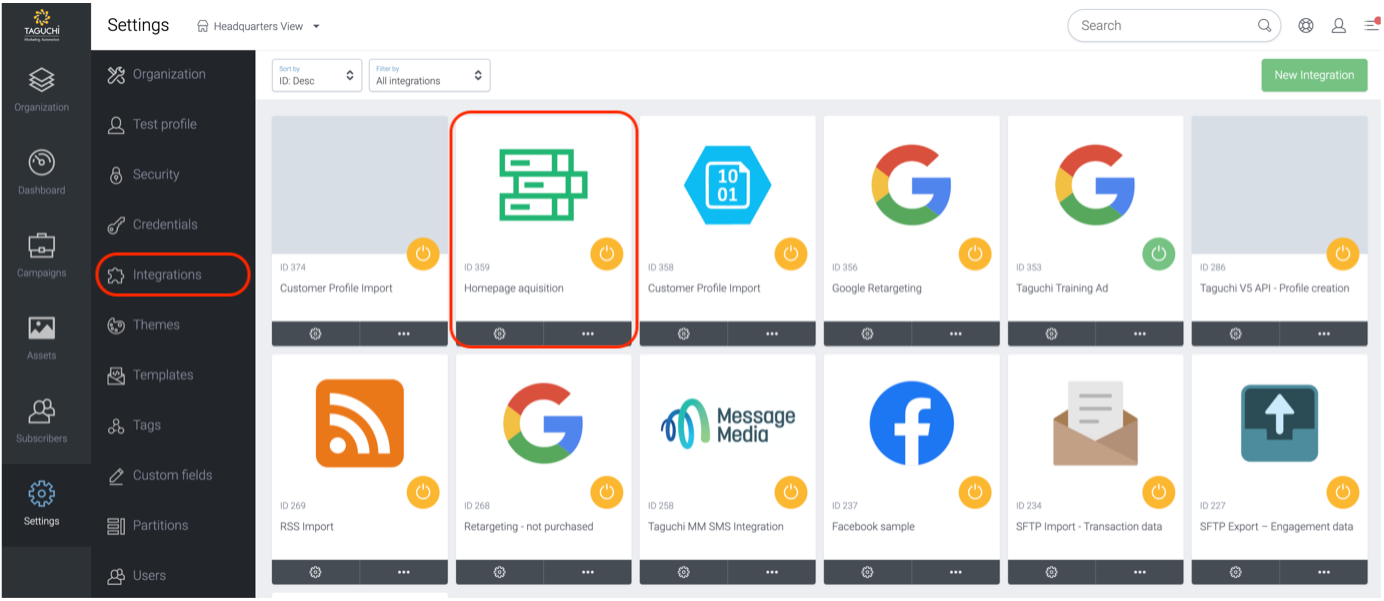Click the SFTP Export – Engagement data title

[1277, 526]
